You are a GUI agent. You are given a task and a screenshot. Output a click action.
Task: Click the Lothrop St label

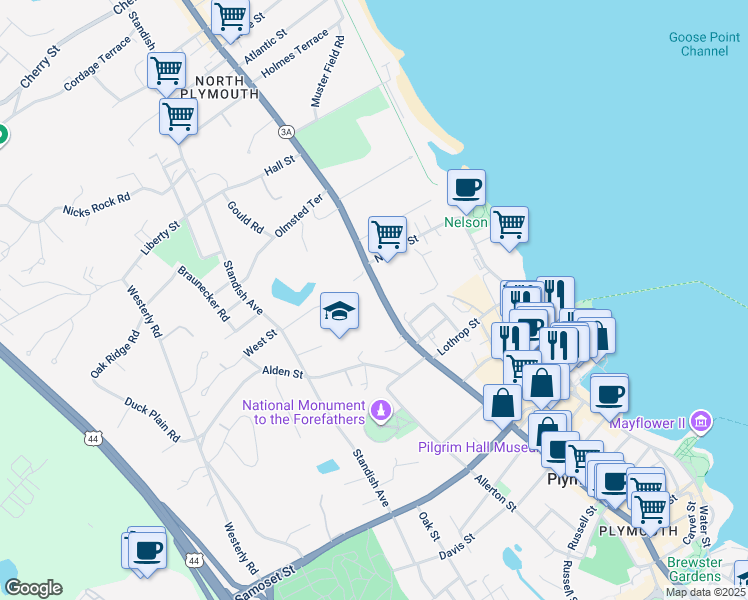(x=458, y=337)
